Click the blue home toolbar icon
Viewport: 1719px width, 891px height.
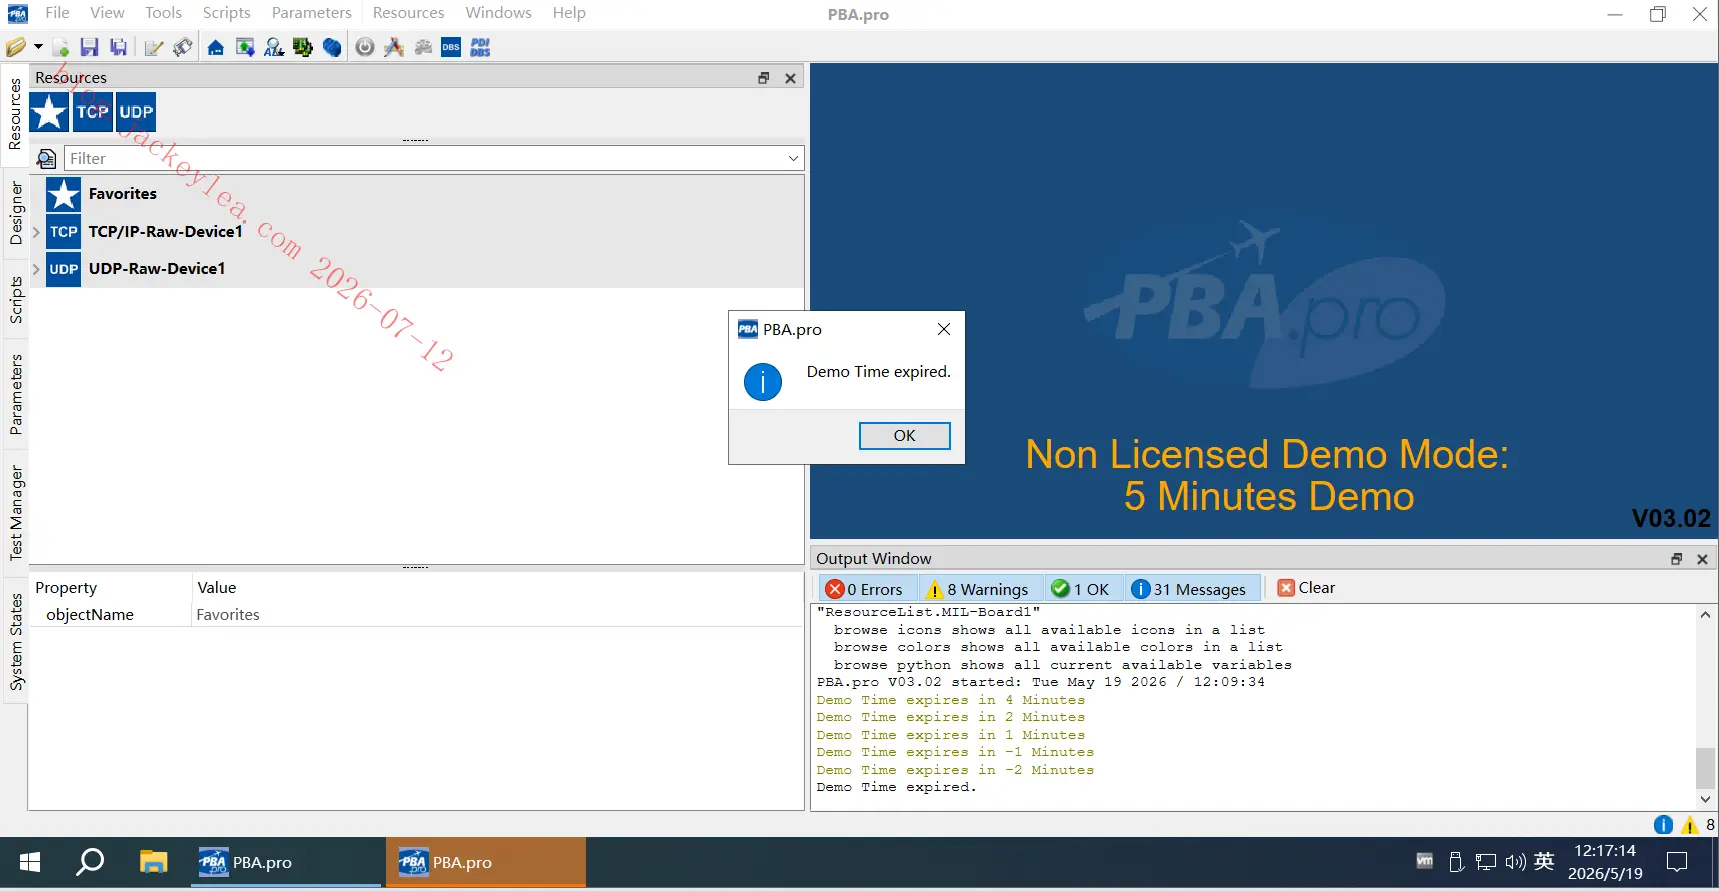coord(216,47)
